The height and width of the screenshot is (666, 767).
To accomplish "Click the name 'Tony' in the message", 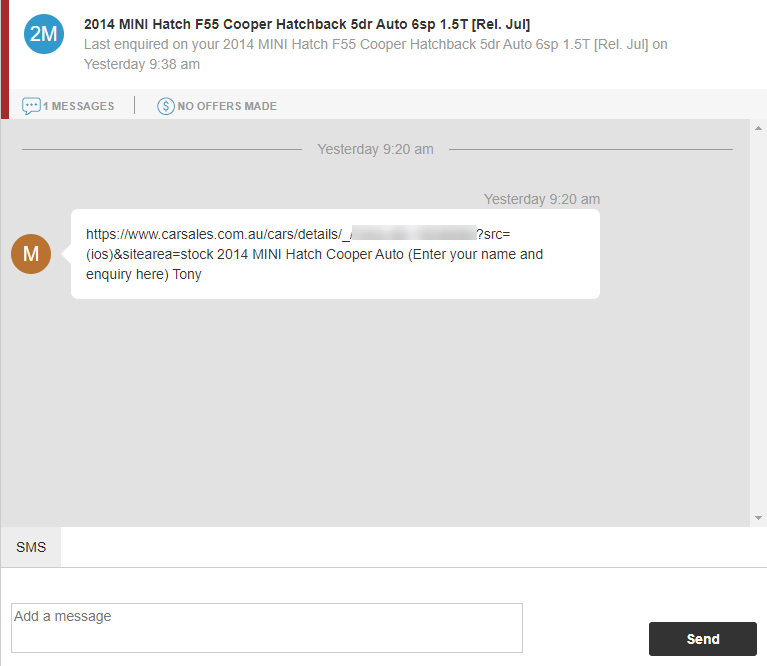I will (187, 274).
